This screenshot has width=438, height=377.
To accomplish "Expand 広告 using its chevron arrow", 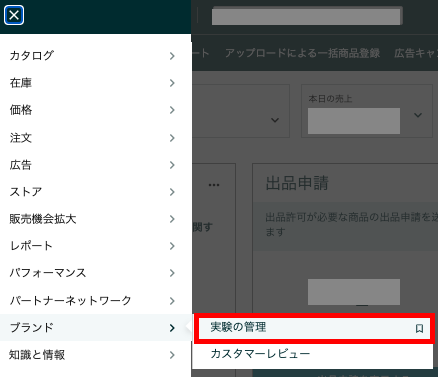I will click(172, 165).
